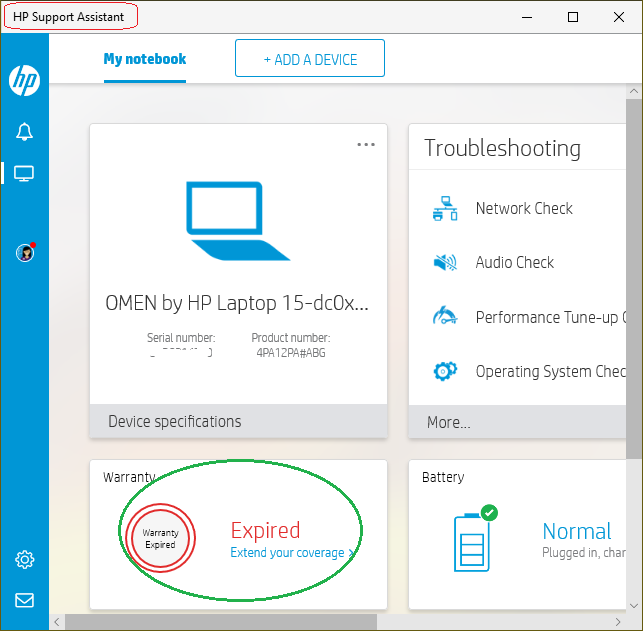Click the horizontal scrollbar right arrow
643x631 pixels.
(618, 622)
